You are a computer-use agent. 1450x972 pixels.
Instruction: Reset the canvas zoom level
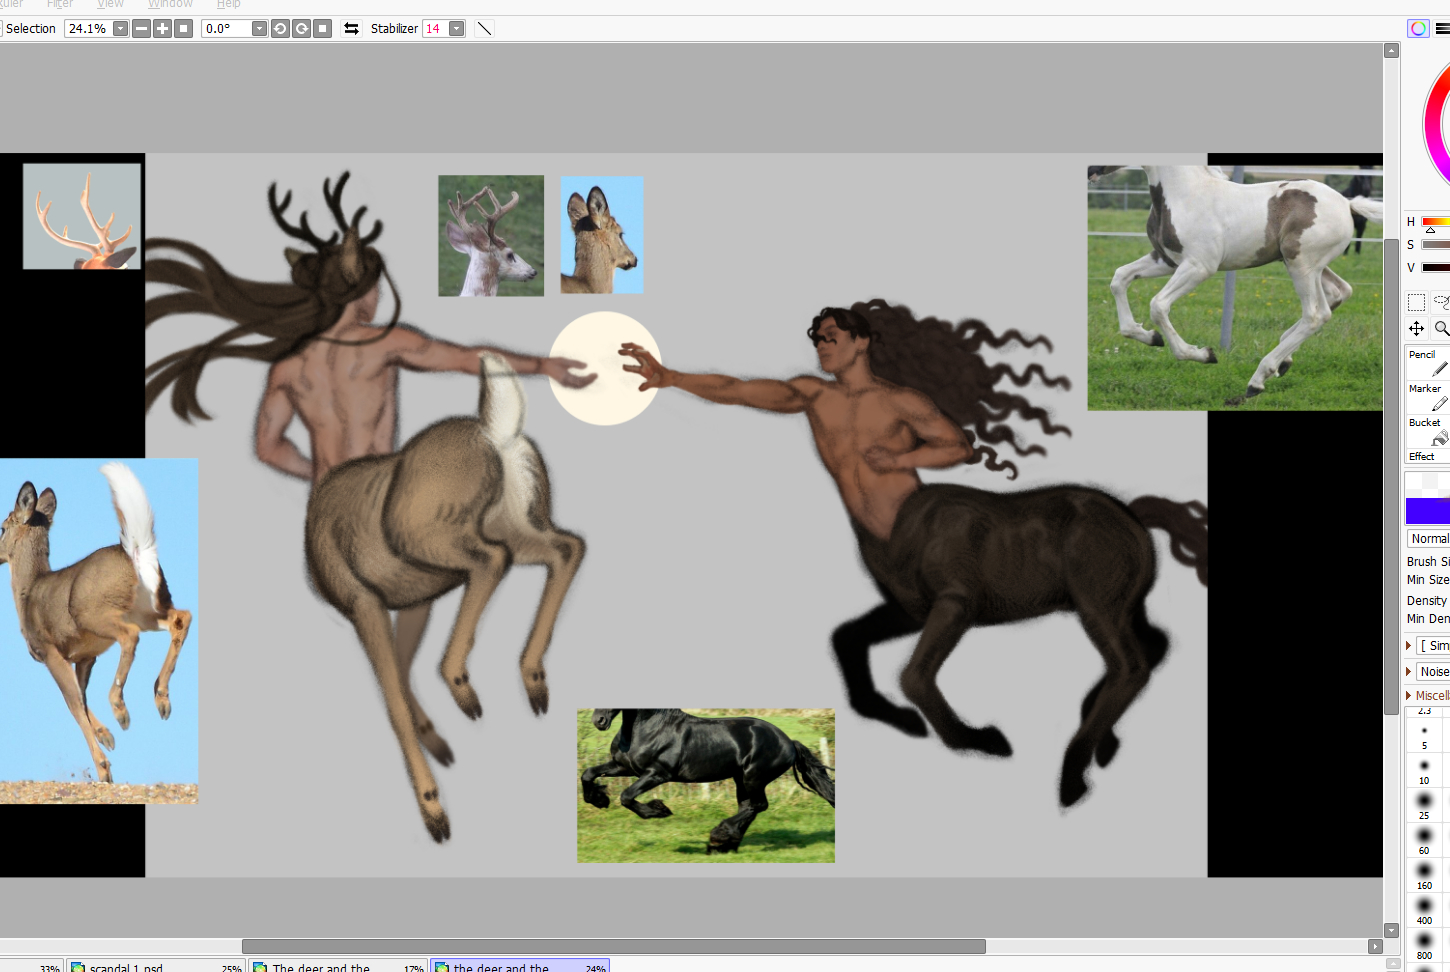tap(183, 29)
